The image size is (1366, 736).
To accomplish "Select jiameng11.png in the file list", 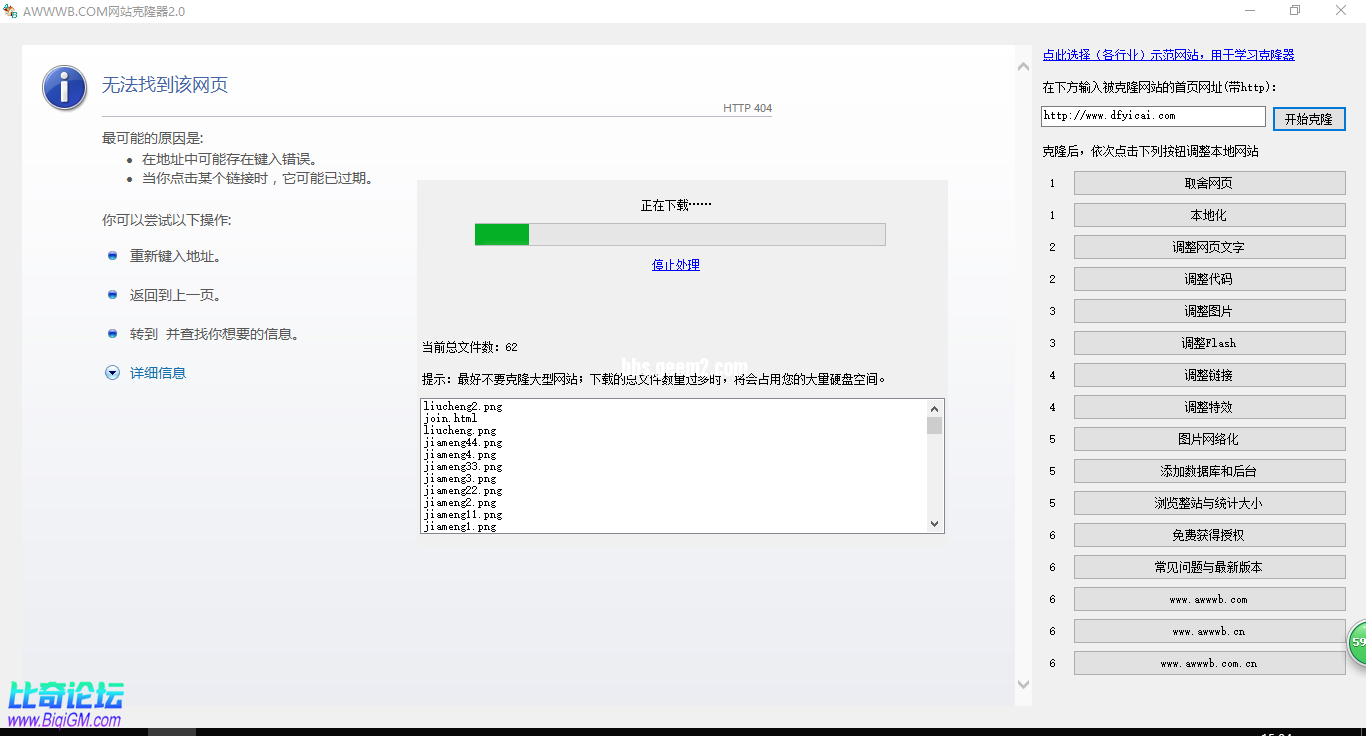I will [463, 515].
